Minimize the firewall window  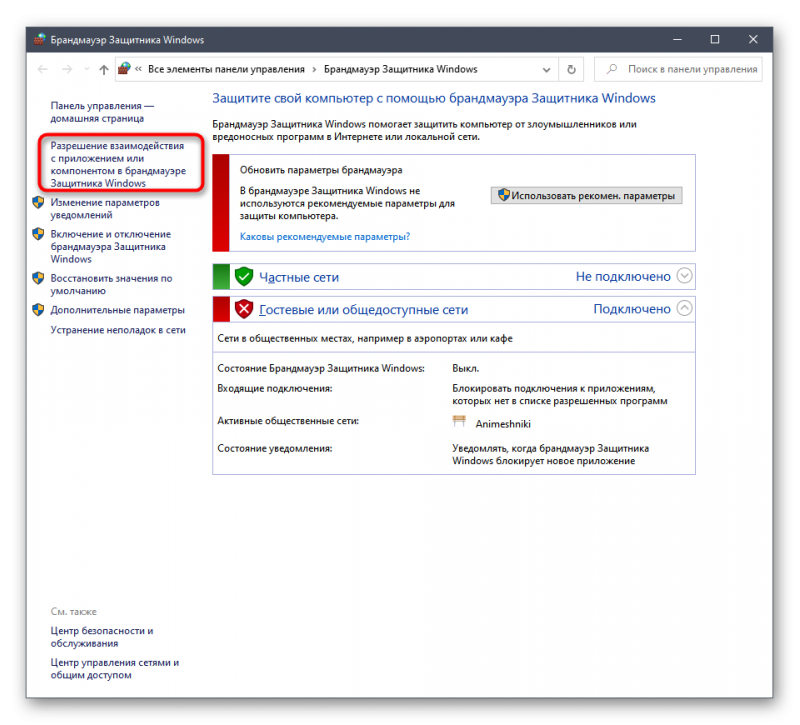tap(678, 39)
